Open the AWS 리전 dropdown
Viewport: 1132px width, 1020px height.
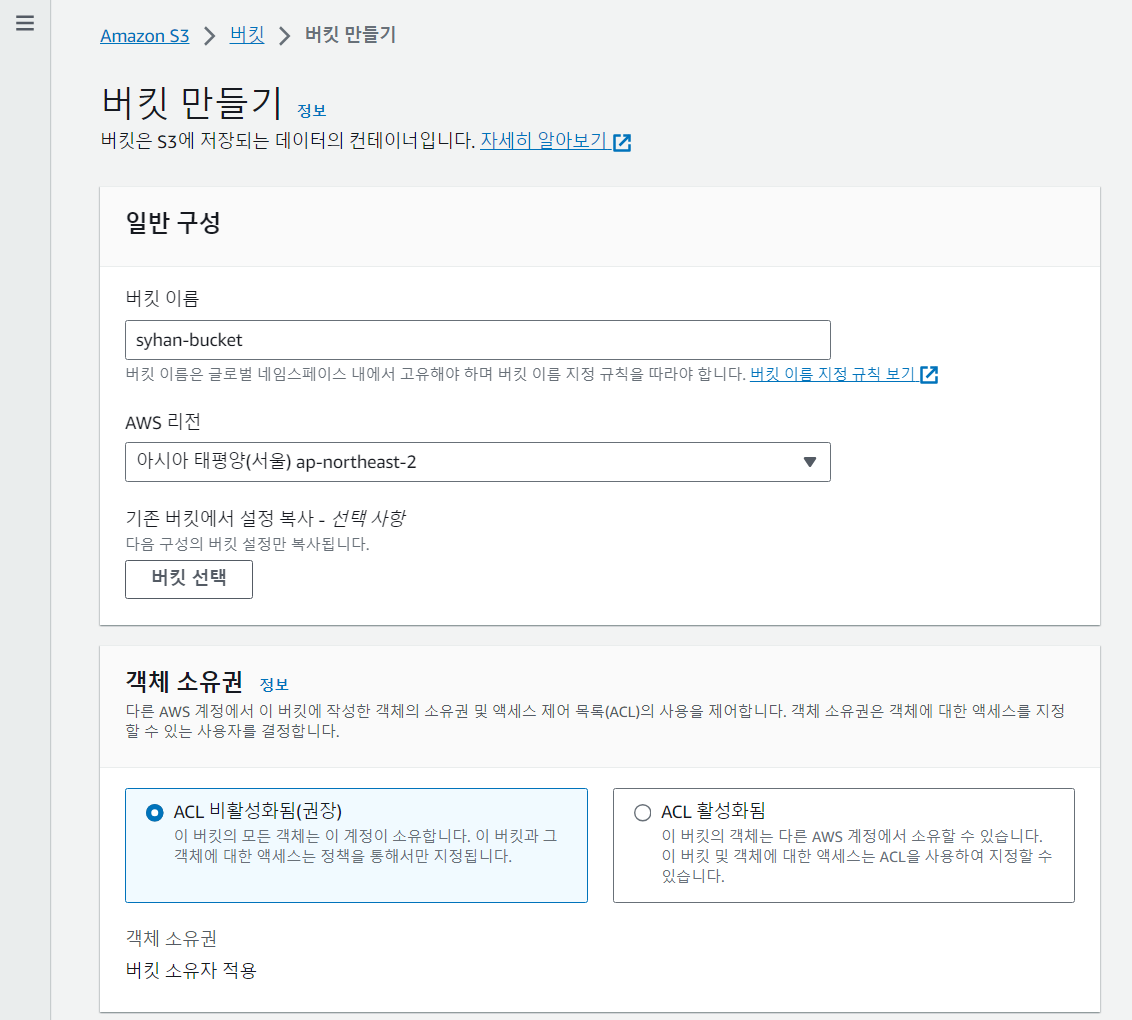pyautogui.click(x=478, y=462)
